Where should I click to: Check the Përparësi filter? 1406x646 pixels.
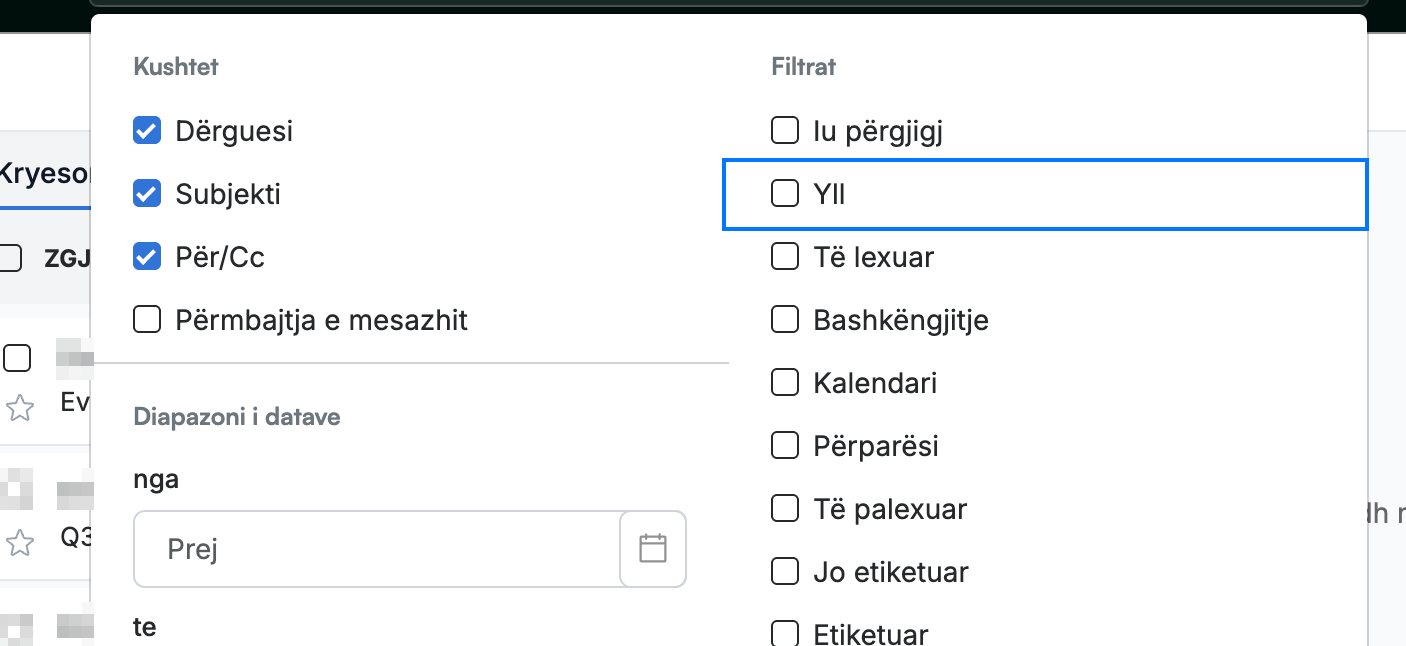click(x=785, y=446)
